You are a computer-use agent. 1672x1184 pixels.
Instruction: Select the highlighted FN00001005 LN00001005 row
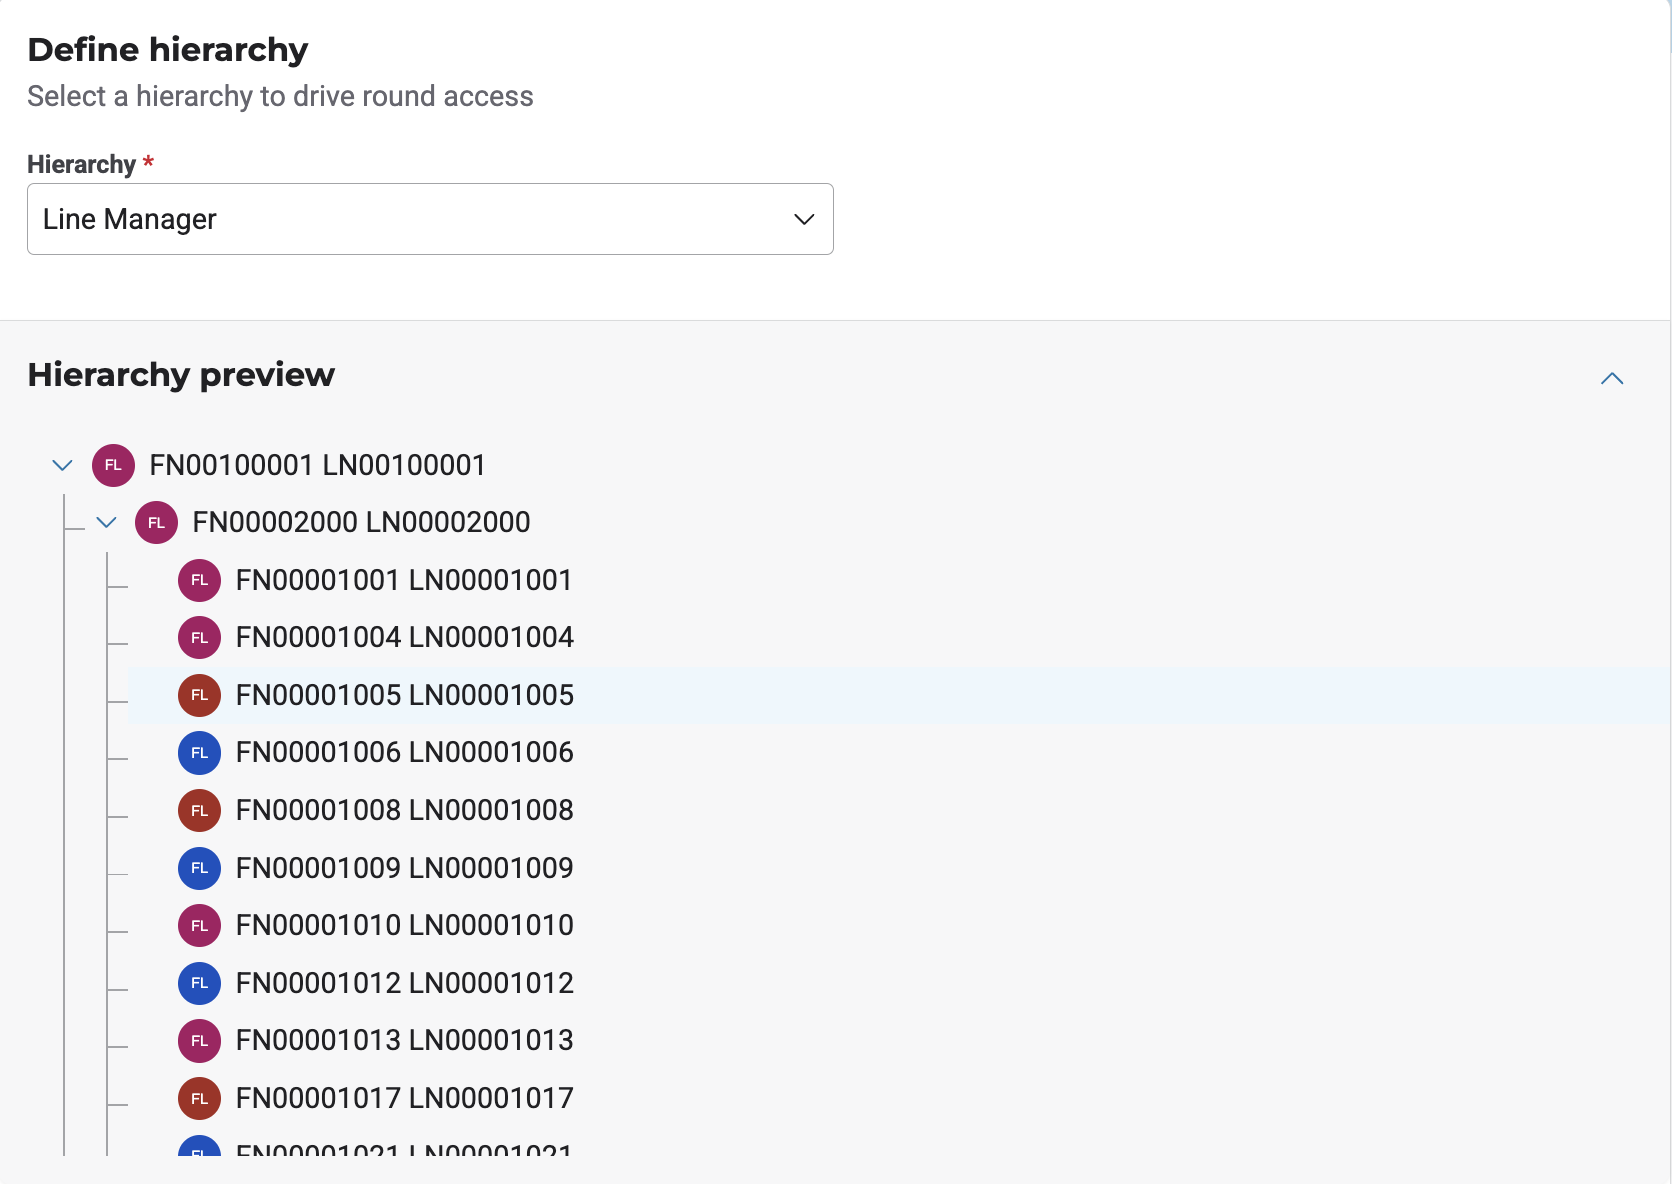[404, 695]
